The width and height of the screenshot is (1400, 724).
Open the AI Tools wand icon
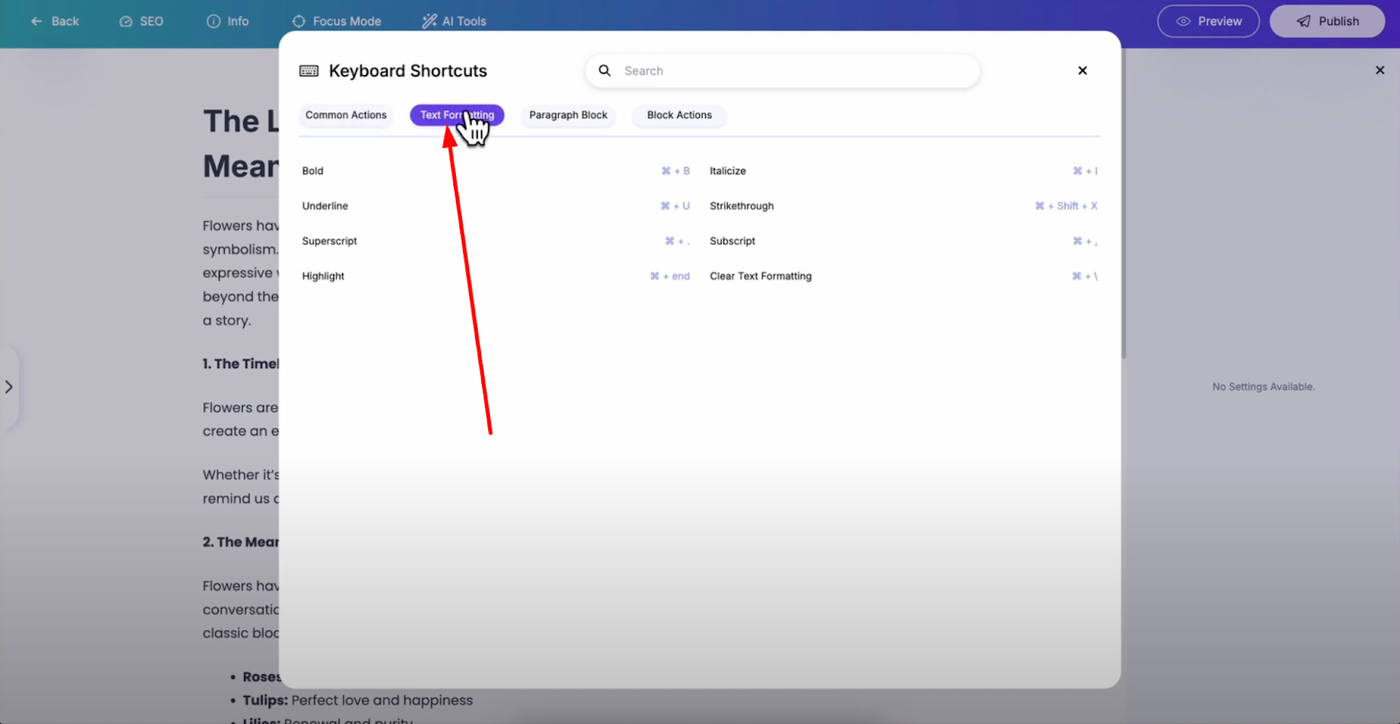tap(430, 21)
